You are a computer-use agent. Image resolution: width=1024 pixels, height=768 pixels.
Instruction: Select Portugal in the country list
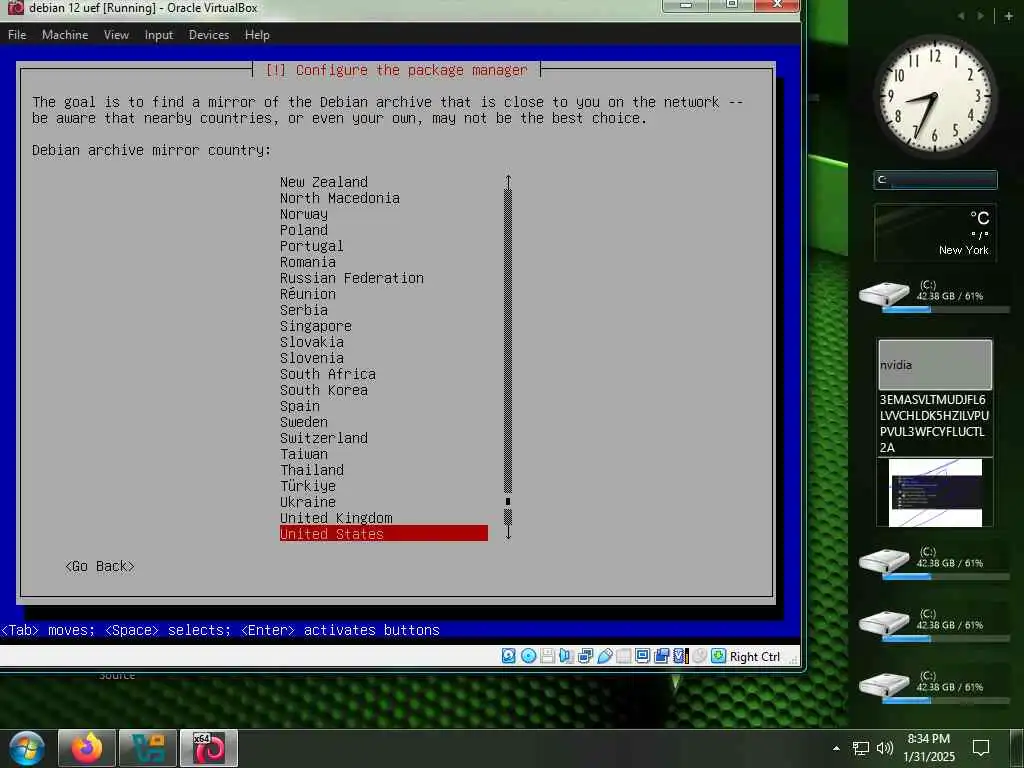tap(312, 246)
